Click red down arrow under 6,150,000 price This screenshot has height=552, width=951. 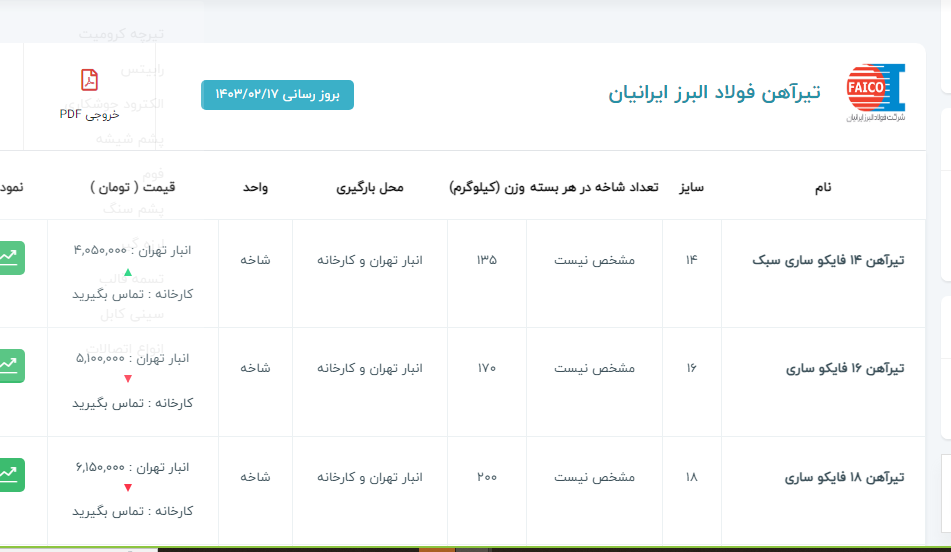pyautogui.click(x=127, y=488)
